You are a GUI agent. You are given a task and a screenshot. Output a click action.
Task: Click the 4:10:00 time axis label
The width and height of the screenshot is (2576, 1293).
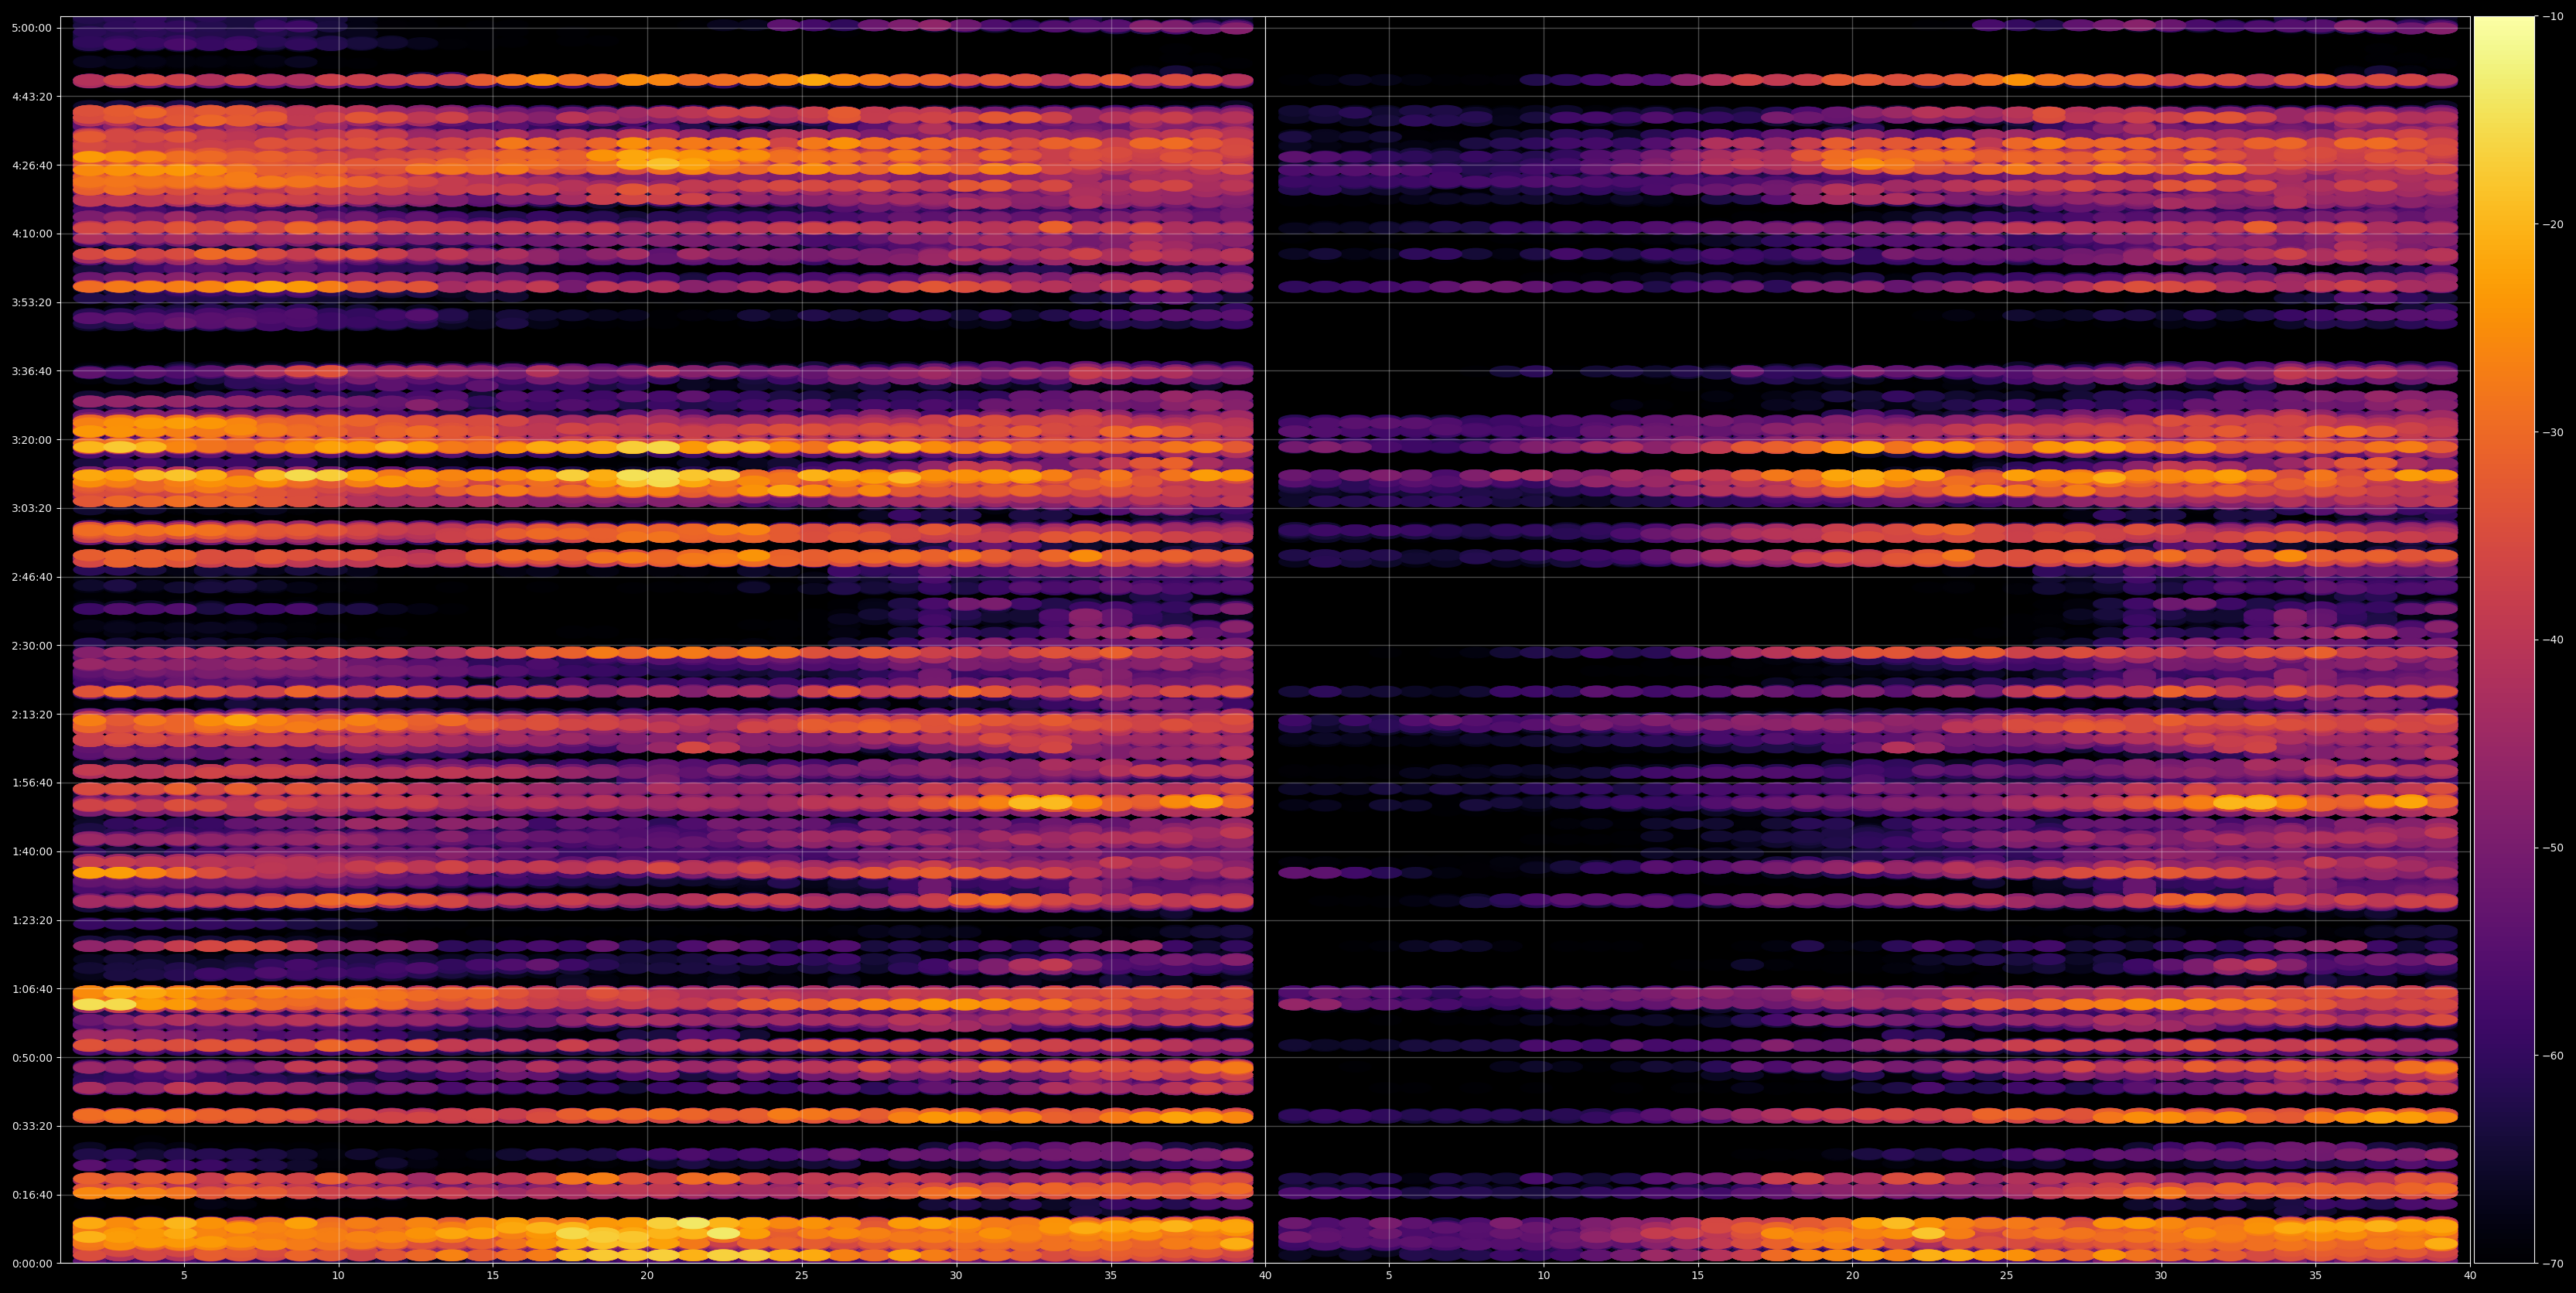[31, 234]
